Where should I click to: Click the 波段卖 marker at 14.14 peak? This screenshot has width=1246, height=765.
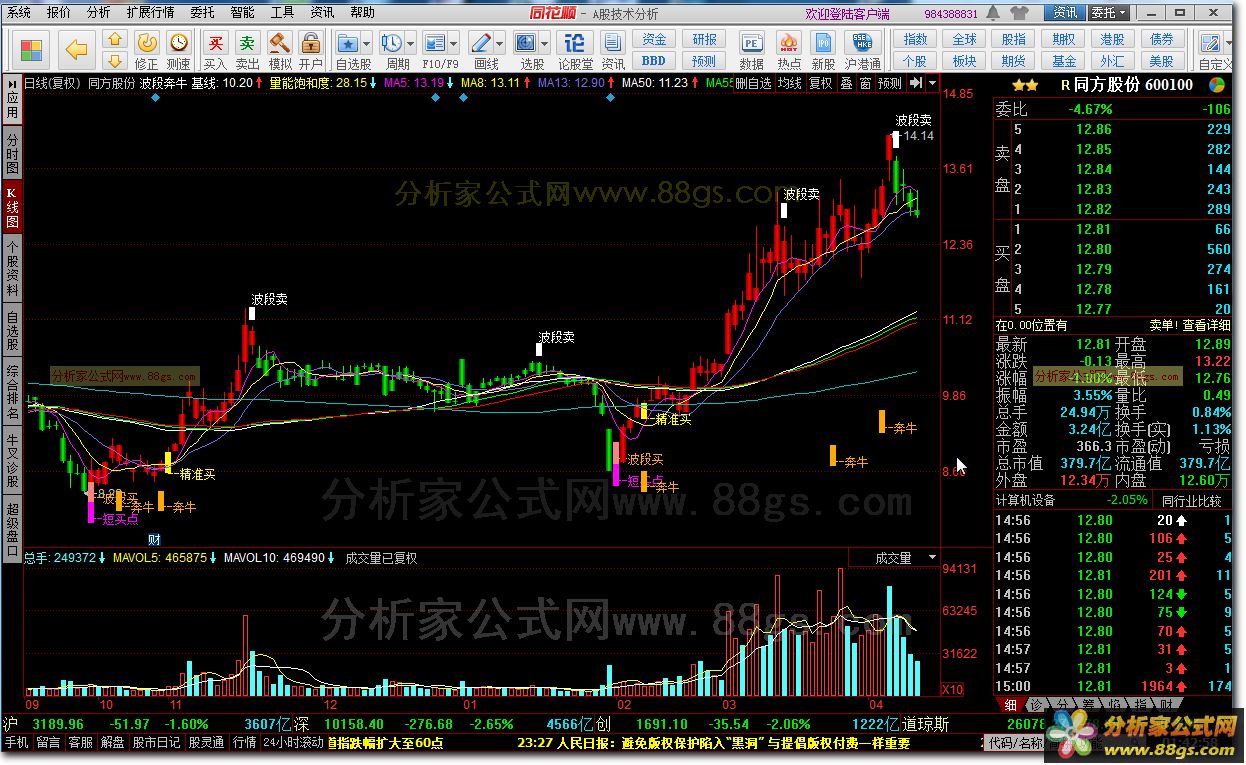point(913,120)
